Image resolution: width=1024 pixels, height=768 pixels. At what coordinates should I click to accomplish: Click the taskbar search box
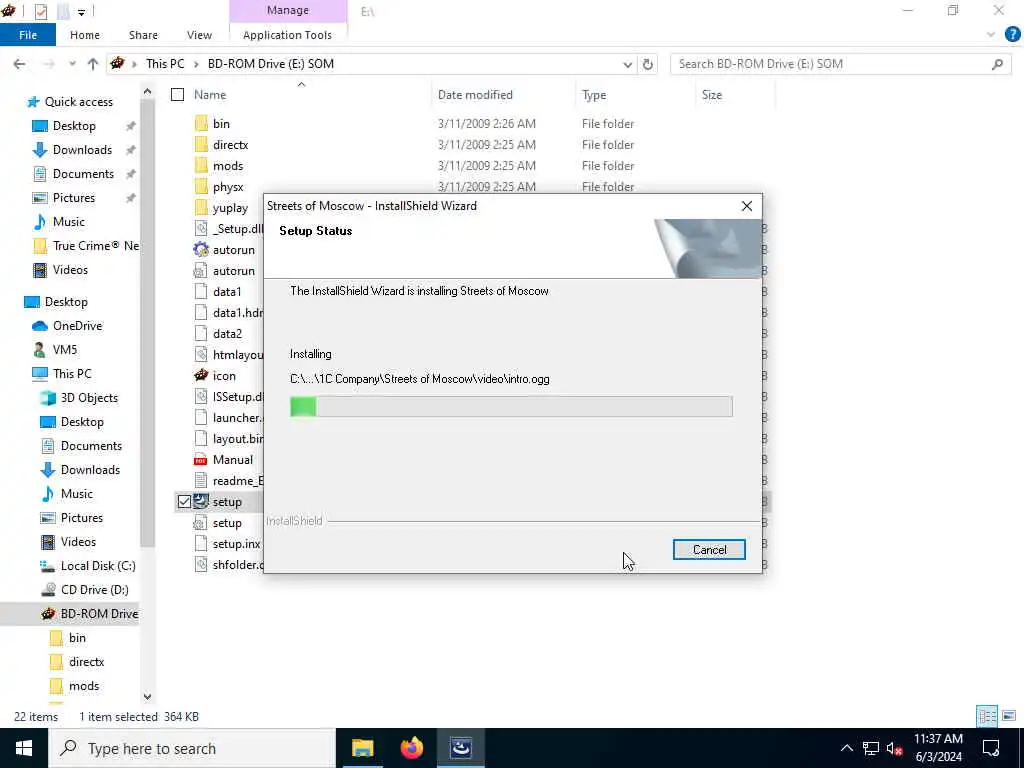192,748
